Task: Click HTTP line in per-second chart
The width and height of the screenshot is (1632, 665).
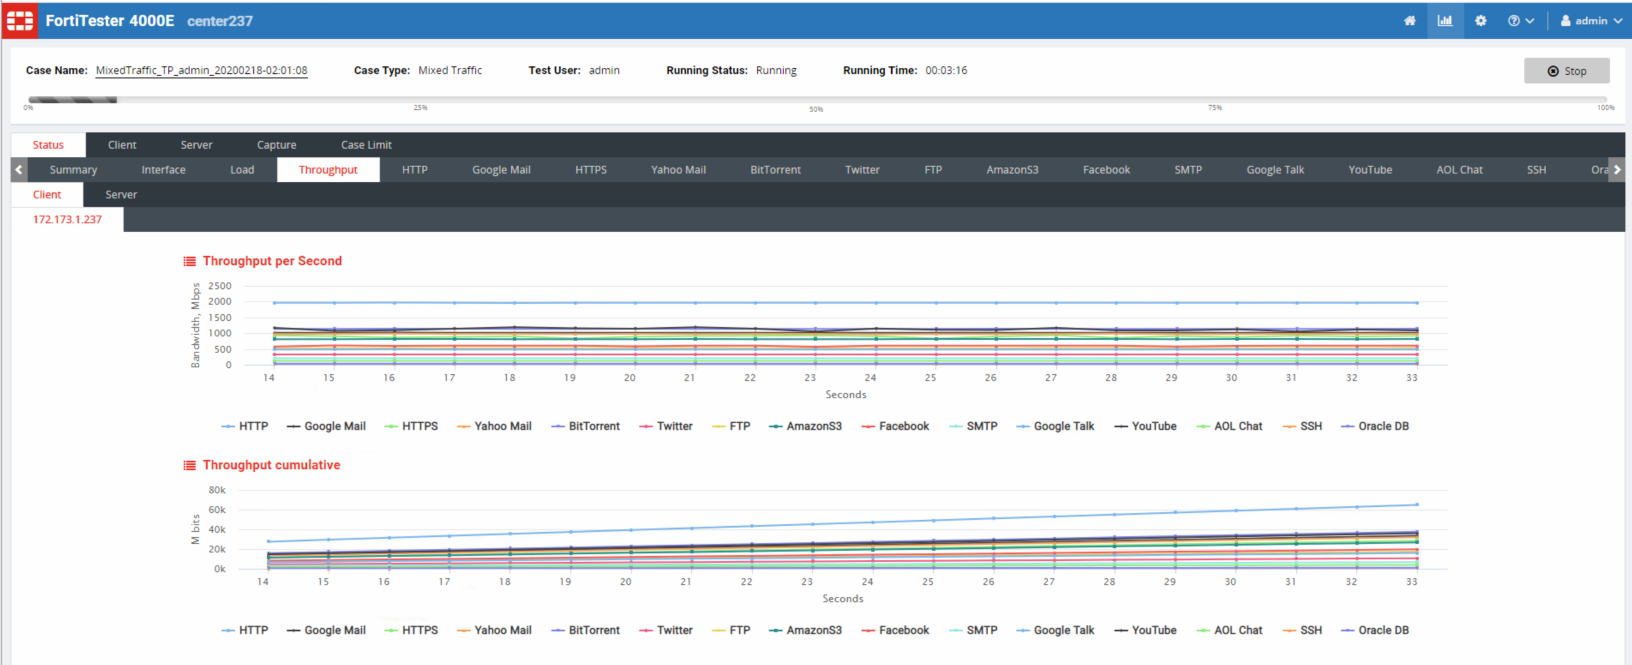Action: [845, 302]
